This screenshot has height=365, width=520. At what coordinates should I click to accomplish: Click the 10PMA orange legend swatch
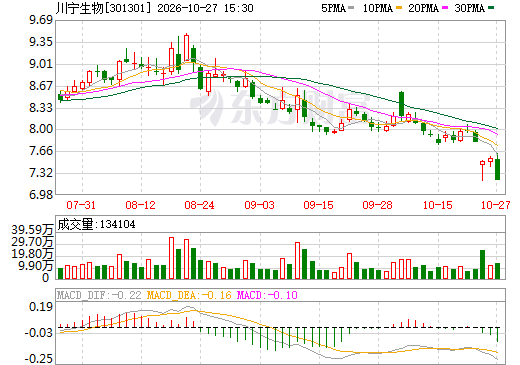pos(399,8)
